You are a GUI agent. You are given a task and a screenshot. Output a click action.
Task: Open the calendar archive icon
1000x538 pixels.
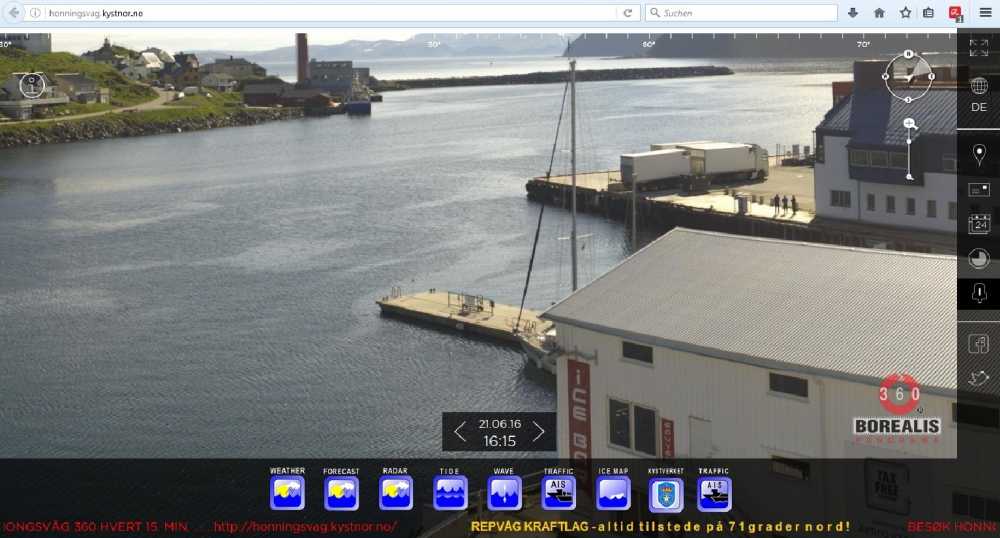(979, 224)
